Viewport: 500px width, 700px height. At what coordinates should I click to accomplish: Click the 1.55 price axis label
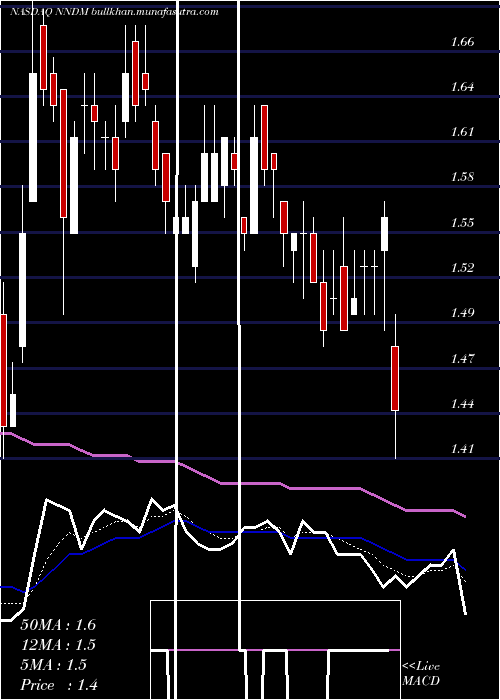(x=462, y=223)
